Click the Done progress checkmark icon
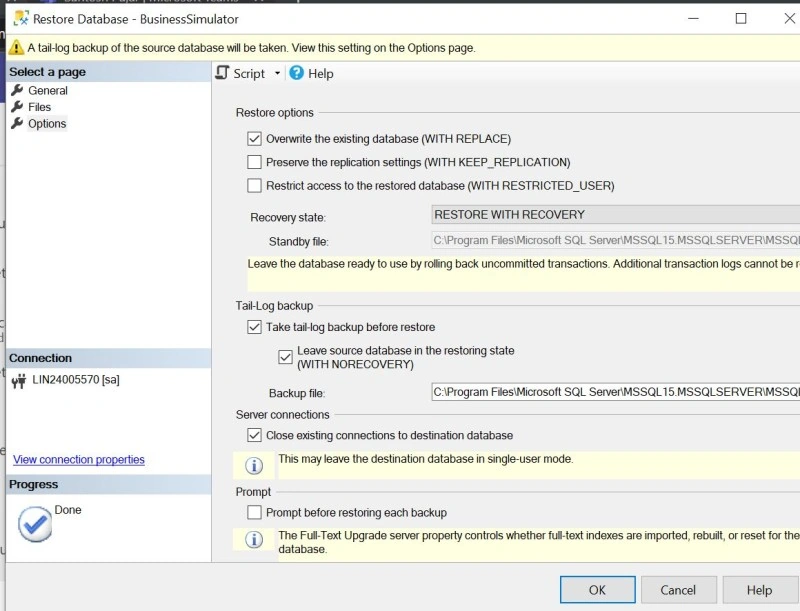The width and height of the screenshot is (800, 611). [x=35, y=524]
